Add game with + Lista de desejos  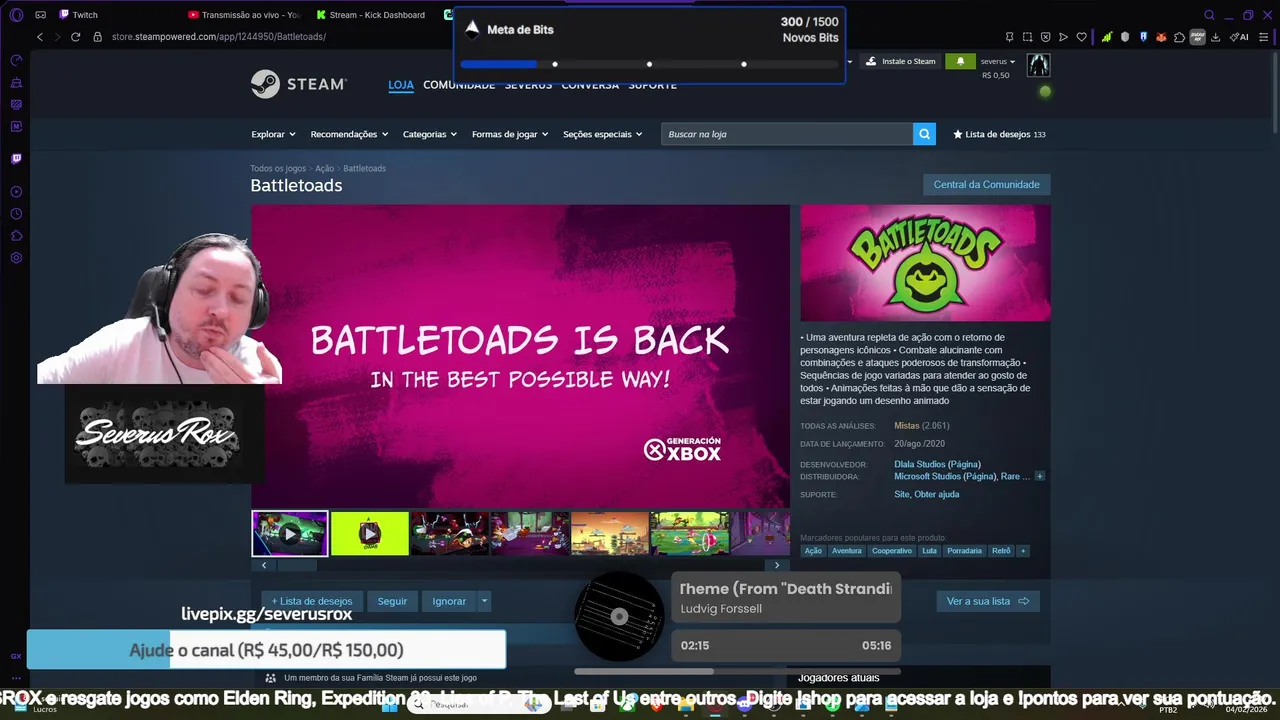point(311,601)
